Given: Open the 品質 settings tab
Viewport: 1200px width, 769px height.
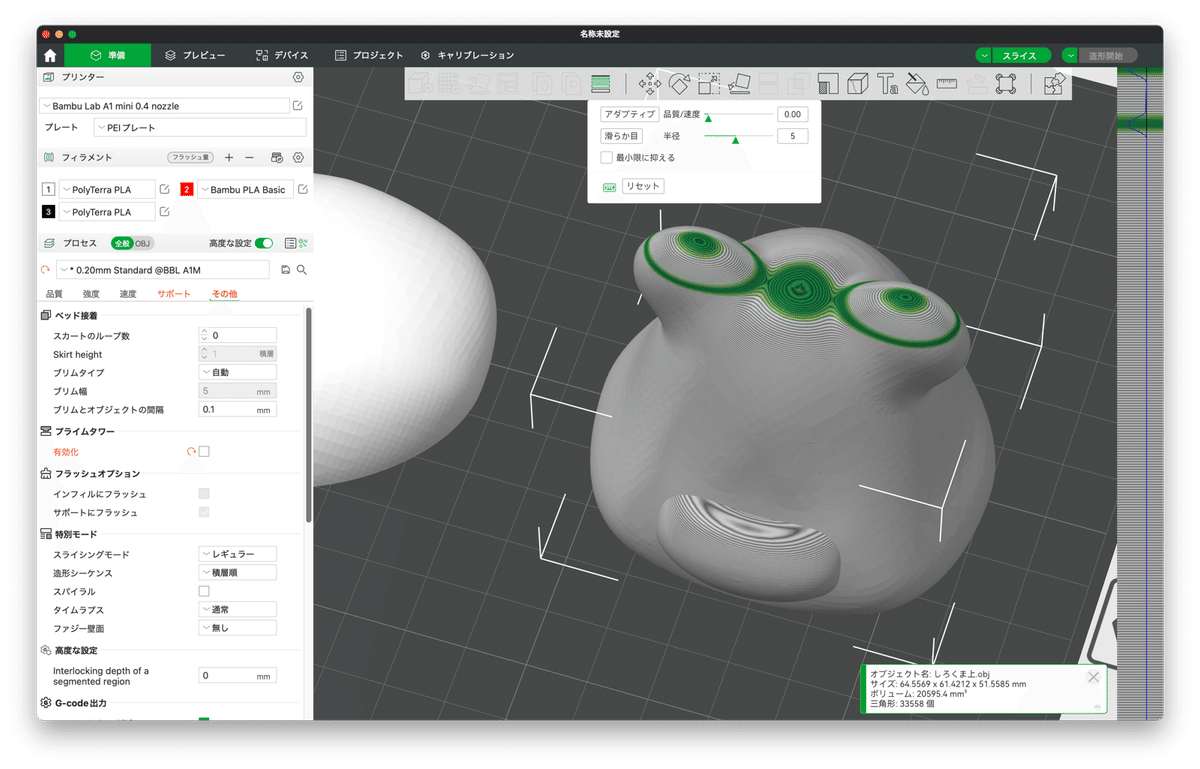Looking at the screenshot, I should 54,294.
